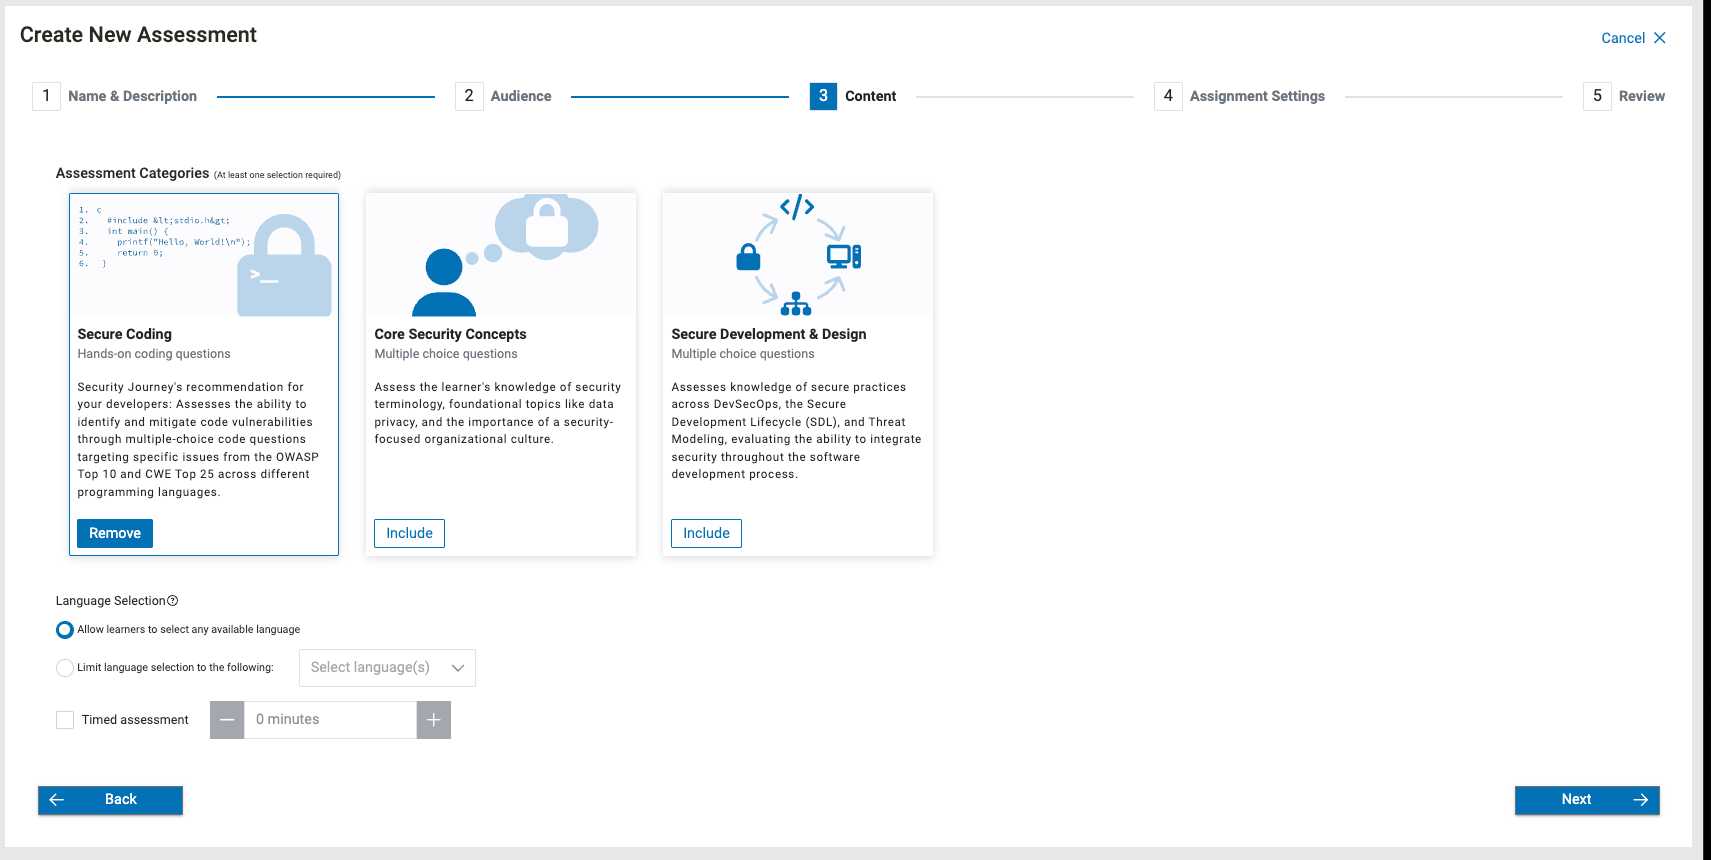
Task: Select Limit language selection radio option
Action: 65,668
